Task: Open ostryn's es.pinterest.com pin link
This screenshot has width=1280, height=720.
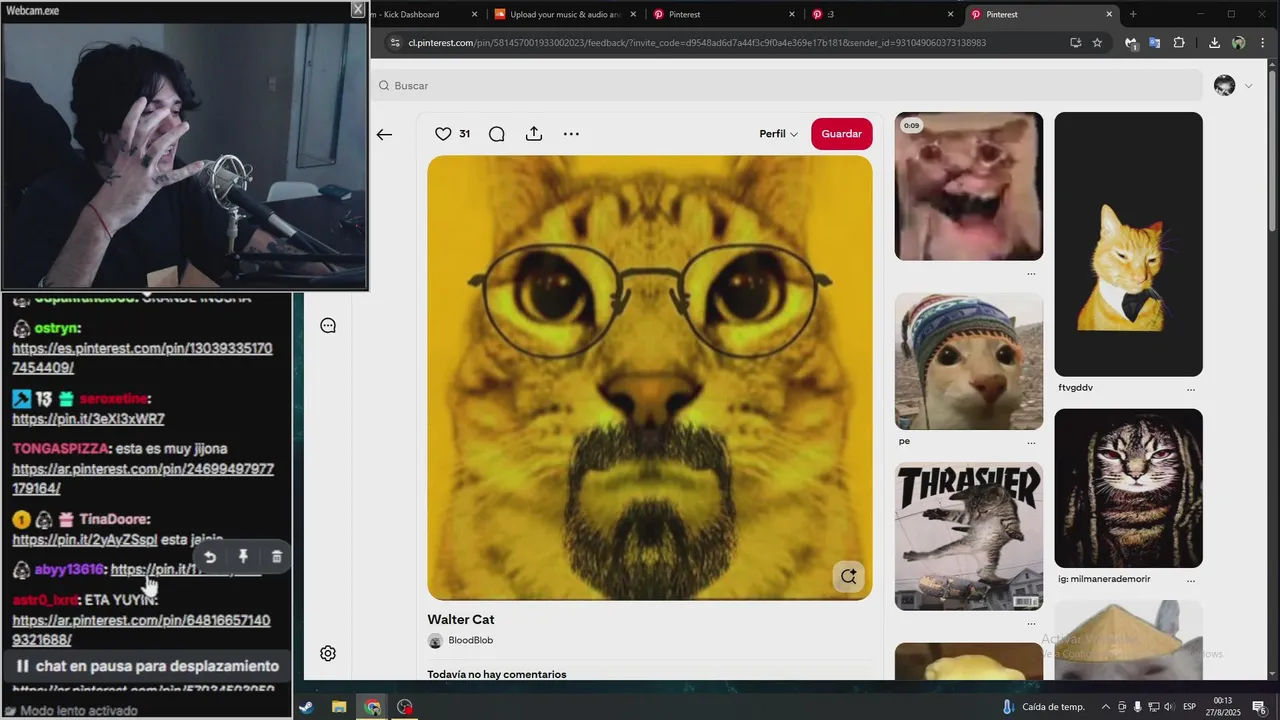Action: [142, 358]
